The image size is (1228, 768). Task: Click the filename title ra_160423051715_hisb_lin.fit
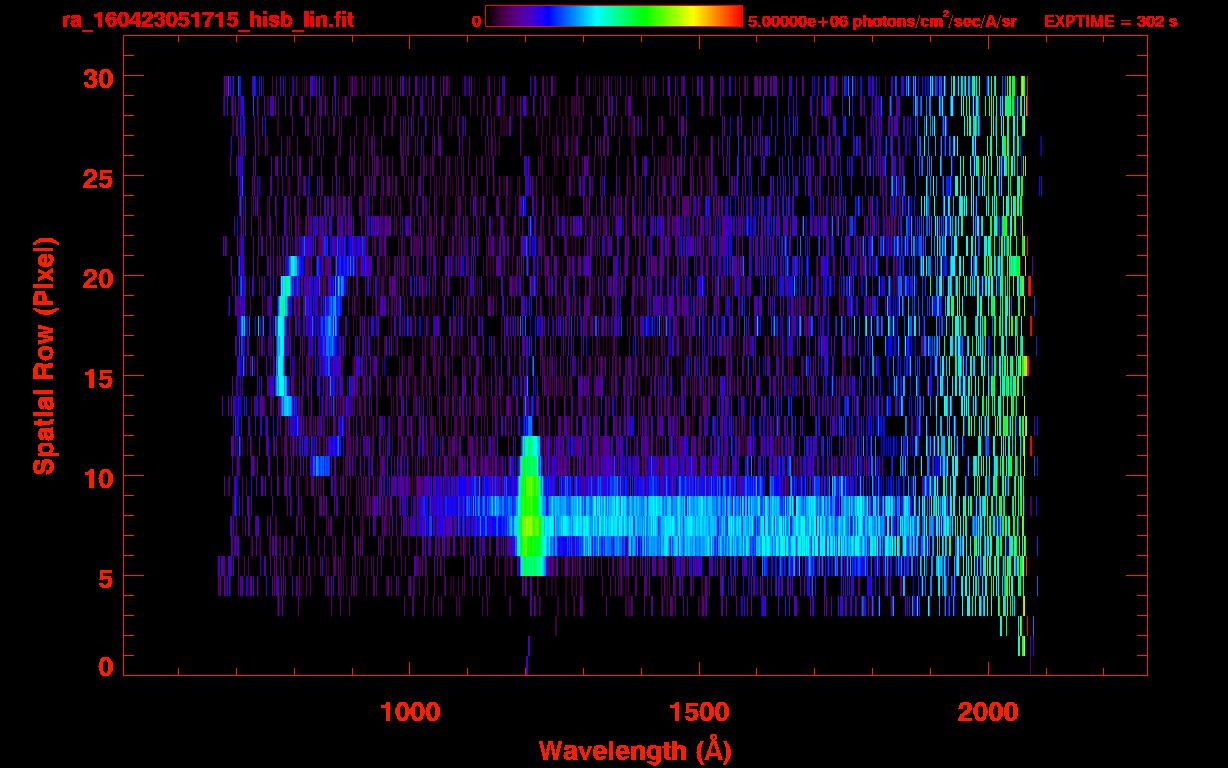(x=207, y=20)
